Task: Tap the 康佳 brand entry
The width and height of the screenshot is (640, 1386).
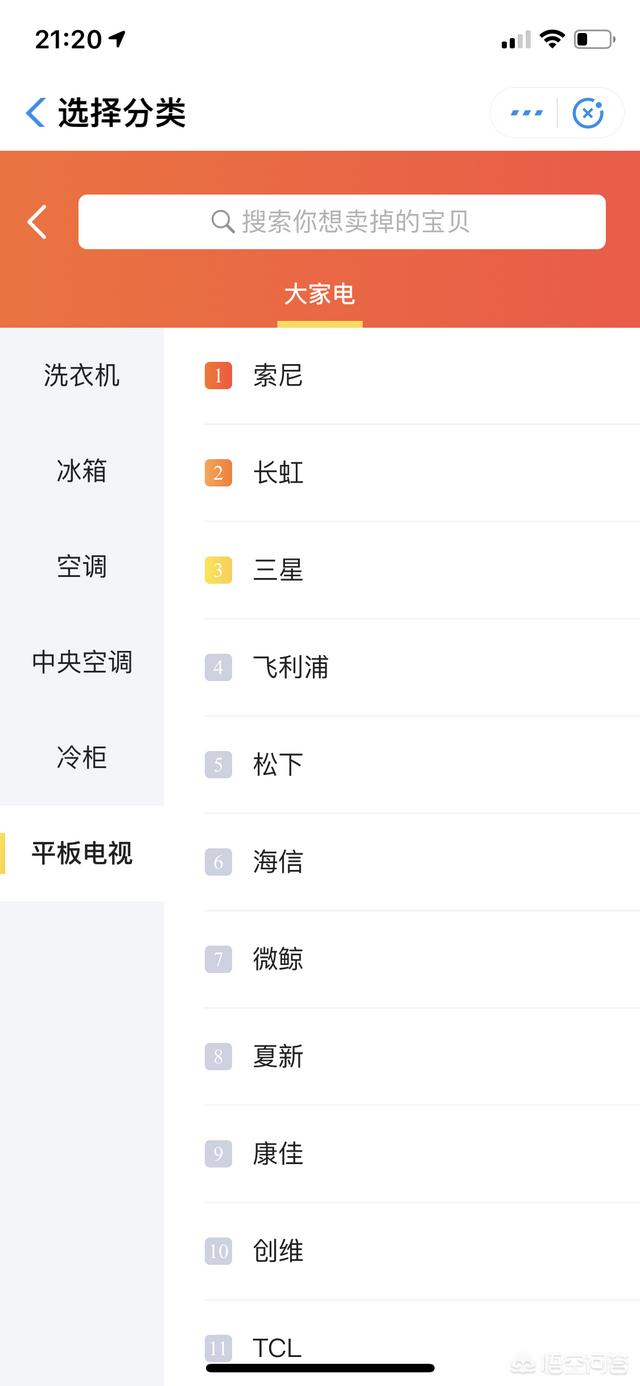Action: 278,1154
